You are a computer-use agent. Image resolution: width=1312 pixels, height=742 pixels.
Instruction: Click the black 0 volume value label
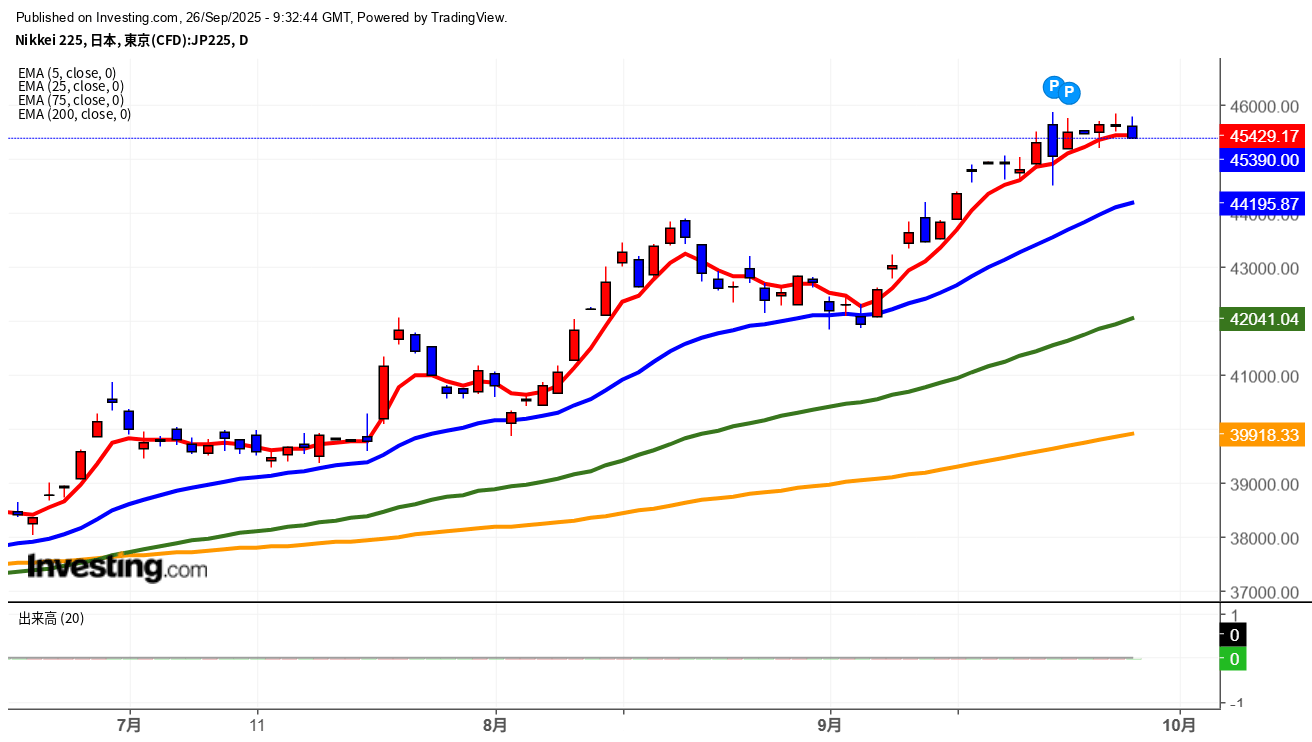(x=1234, y=635)
